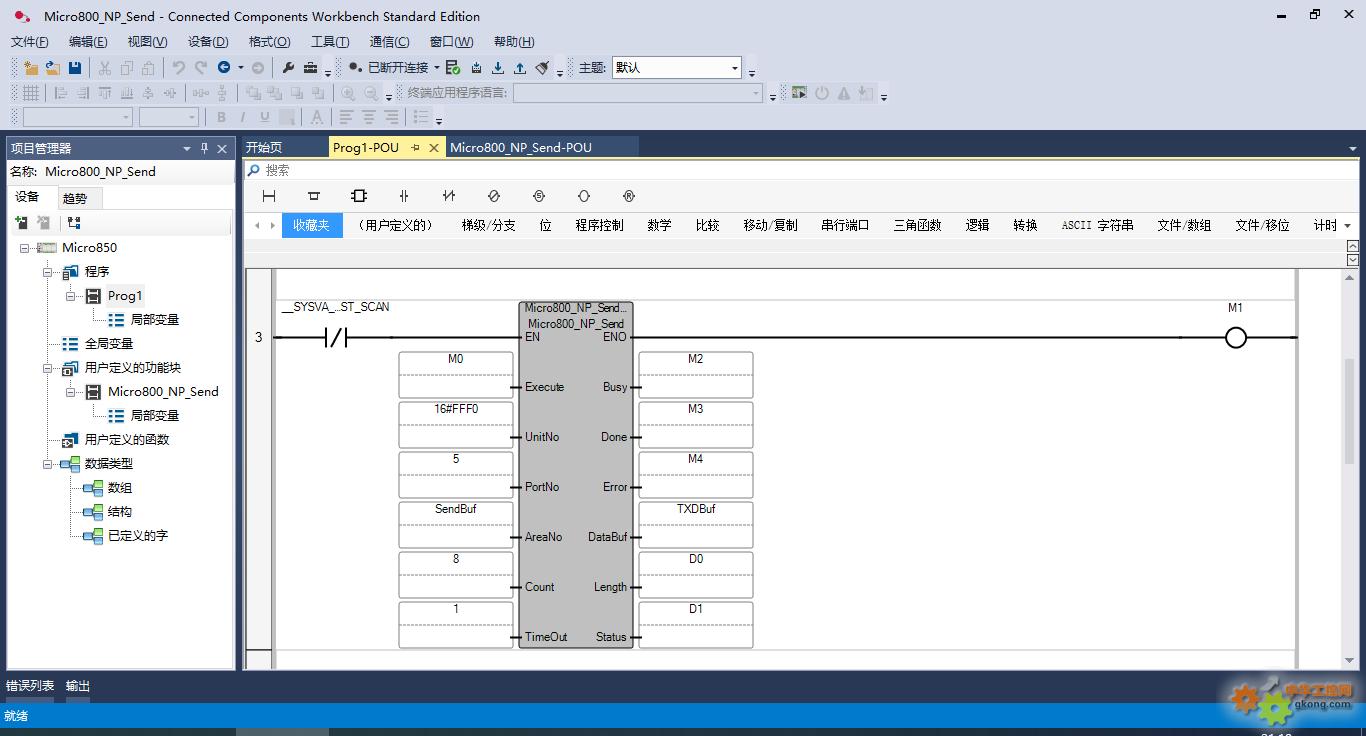Insert a branch with the branch icon
1366x736 pixels.
tap(314, 196)
